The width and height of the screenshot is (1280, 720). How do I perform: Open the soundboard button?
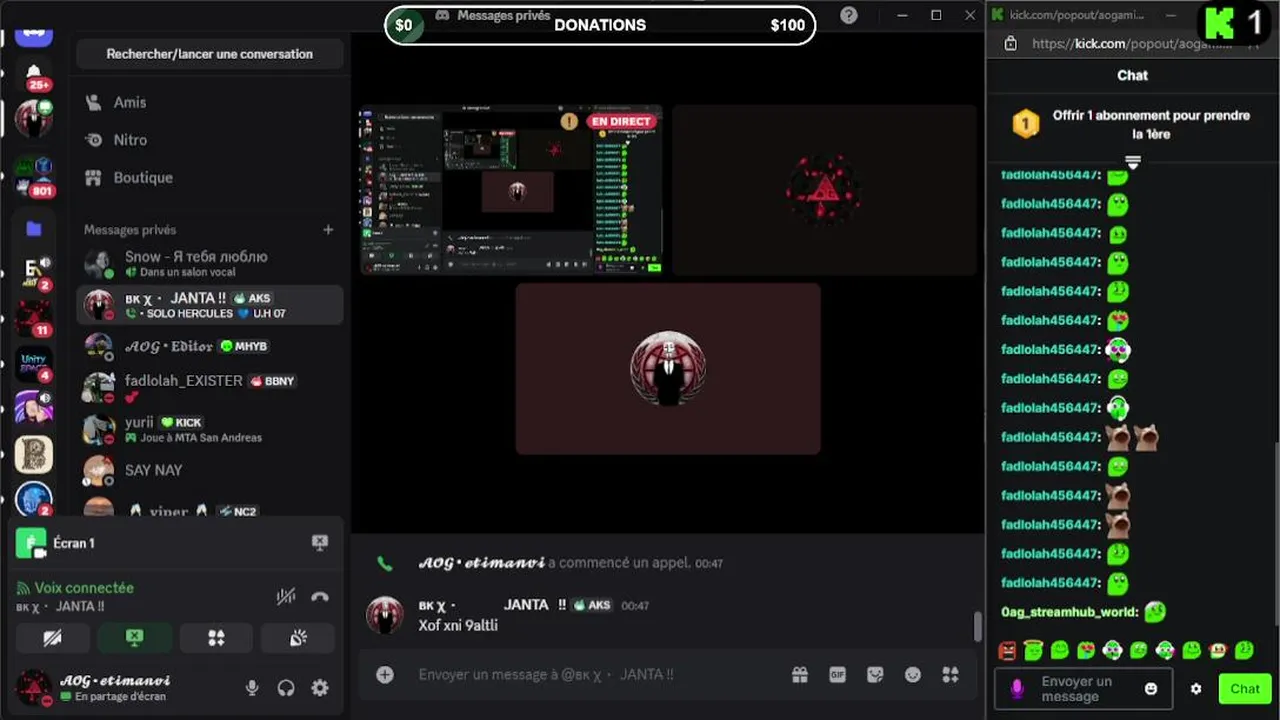[x=298, y=638]
